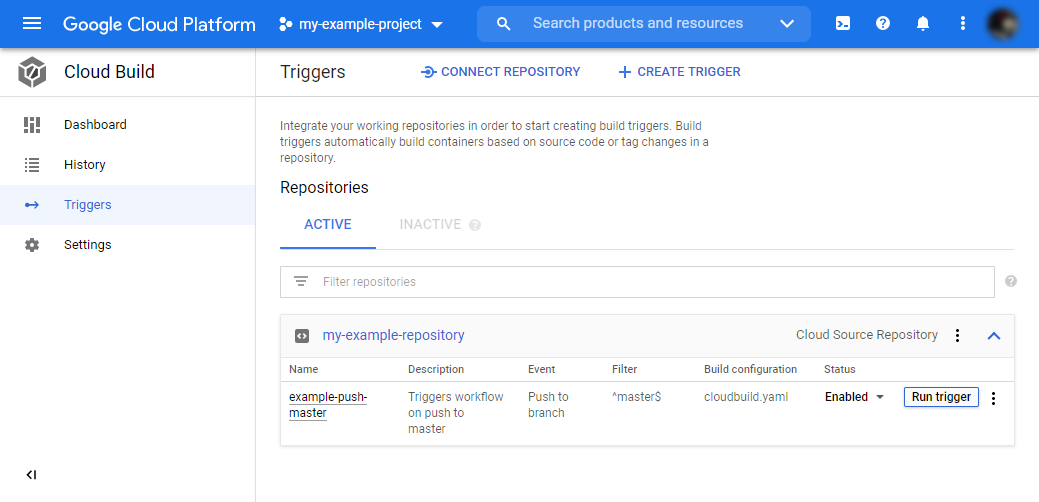Click the Dashboard sidebar icon
This screenshot has width=1039, height=502.
[32, 125]
